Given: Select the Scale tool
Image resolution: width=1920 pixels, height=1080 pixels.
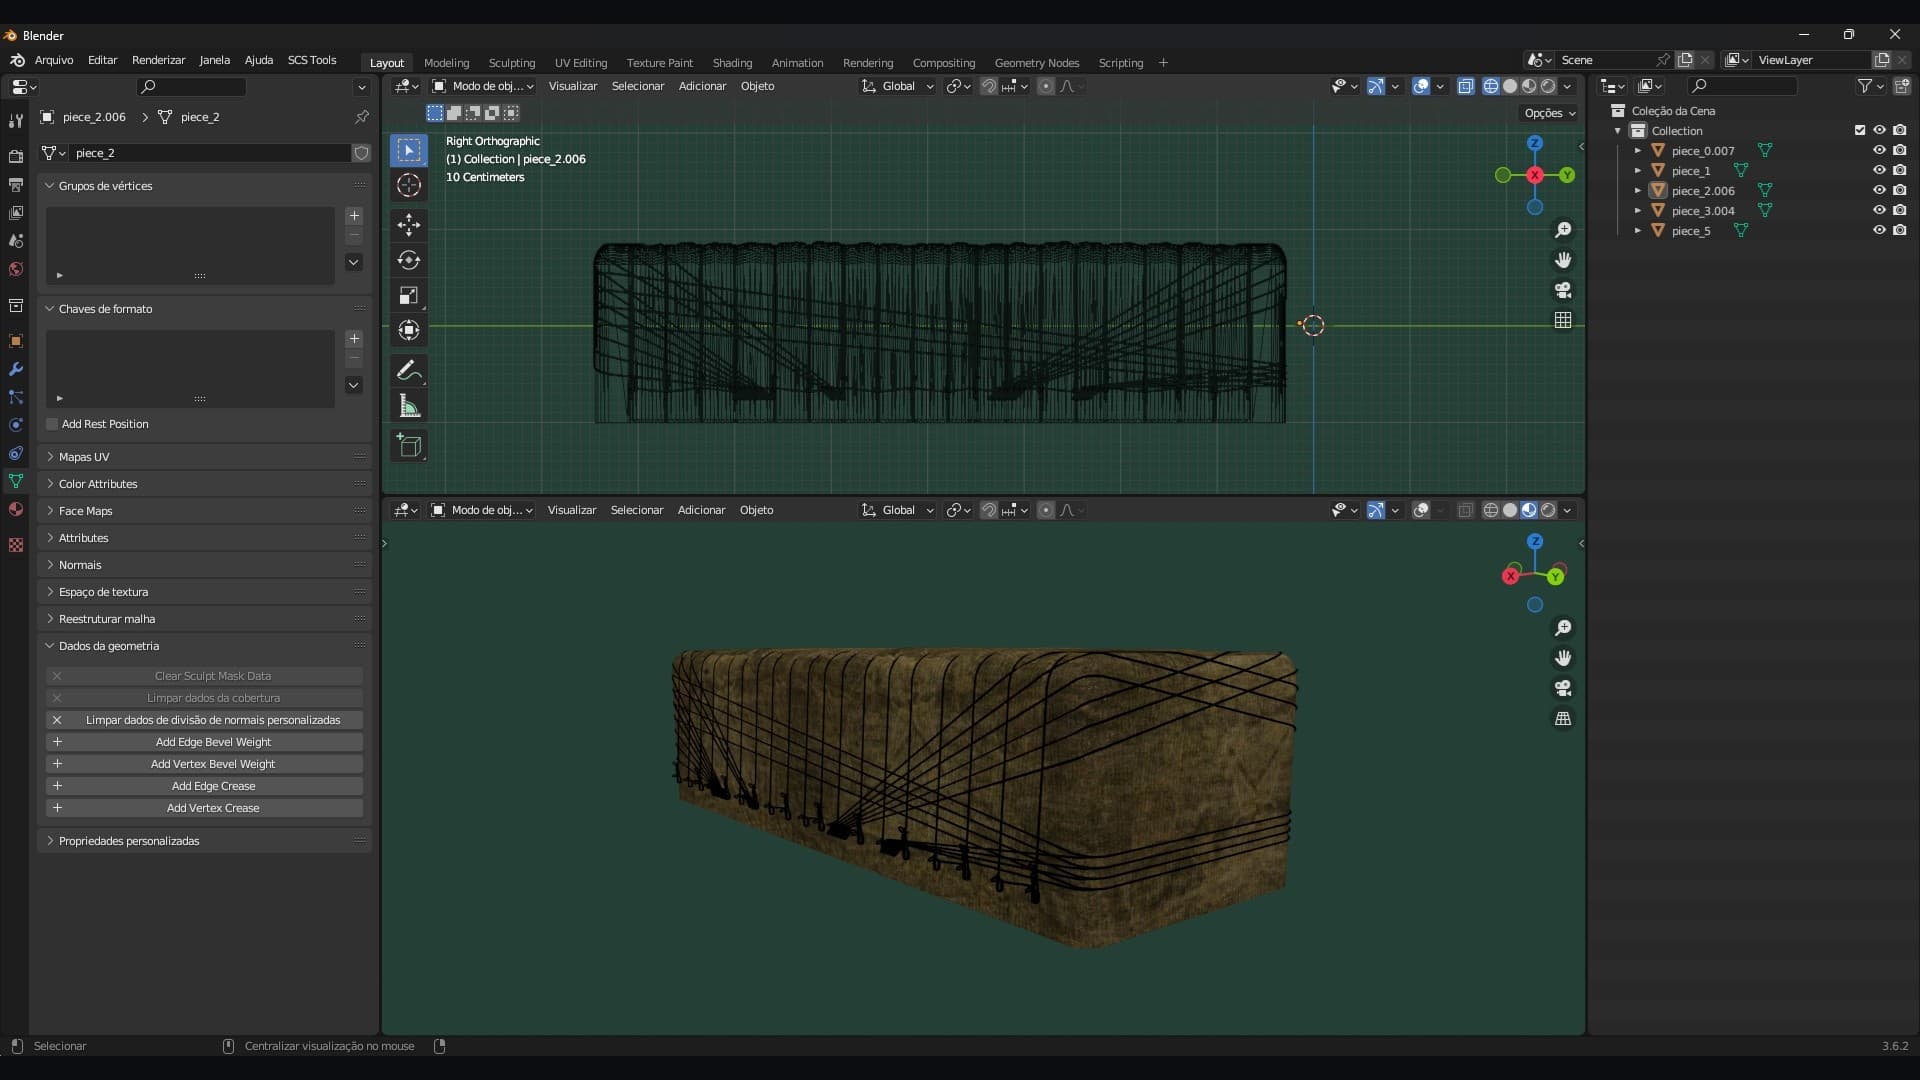Looking at the screenshot, I should pos(408,295).
